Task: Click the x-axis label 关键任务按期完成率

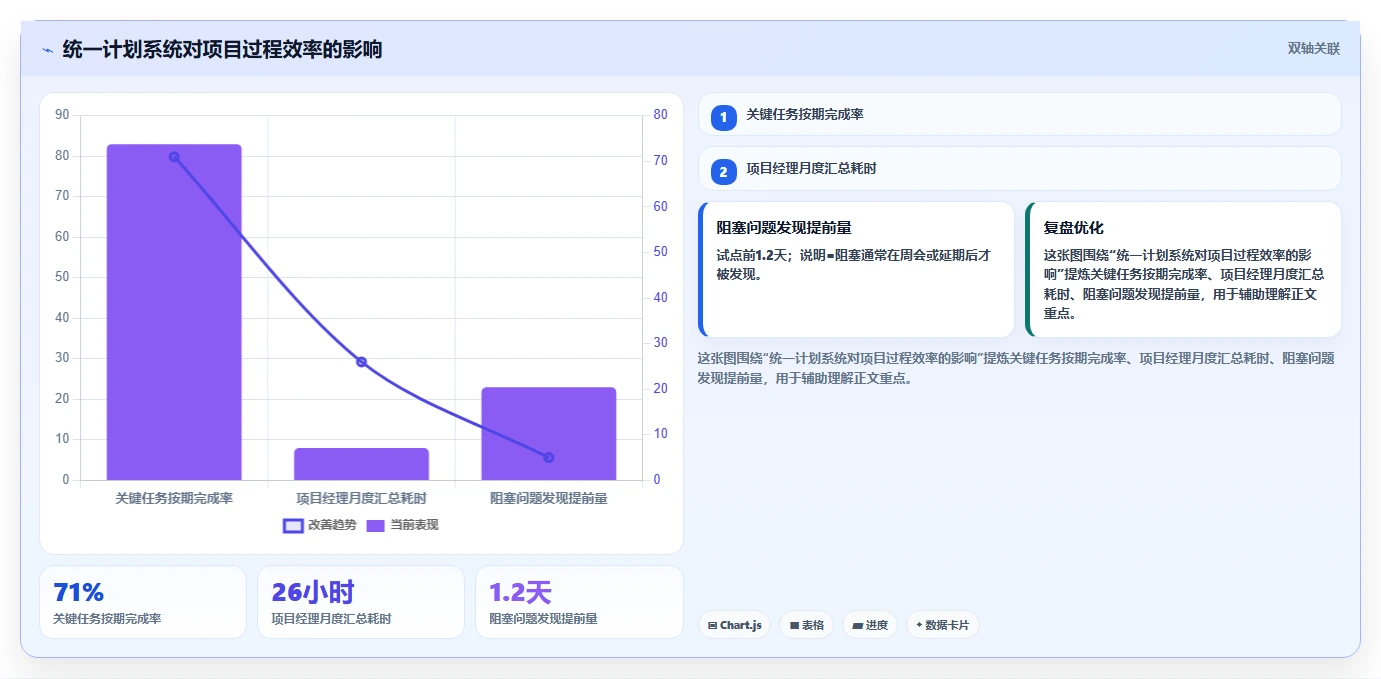Action: coord(174,498)
